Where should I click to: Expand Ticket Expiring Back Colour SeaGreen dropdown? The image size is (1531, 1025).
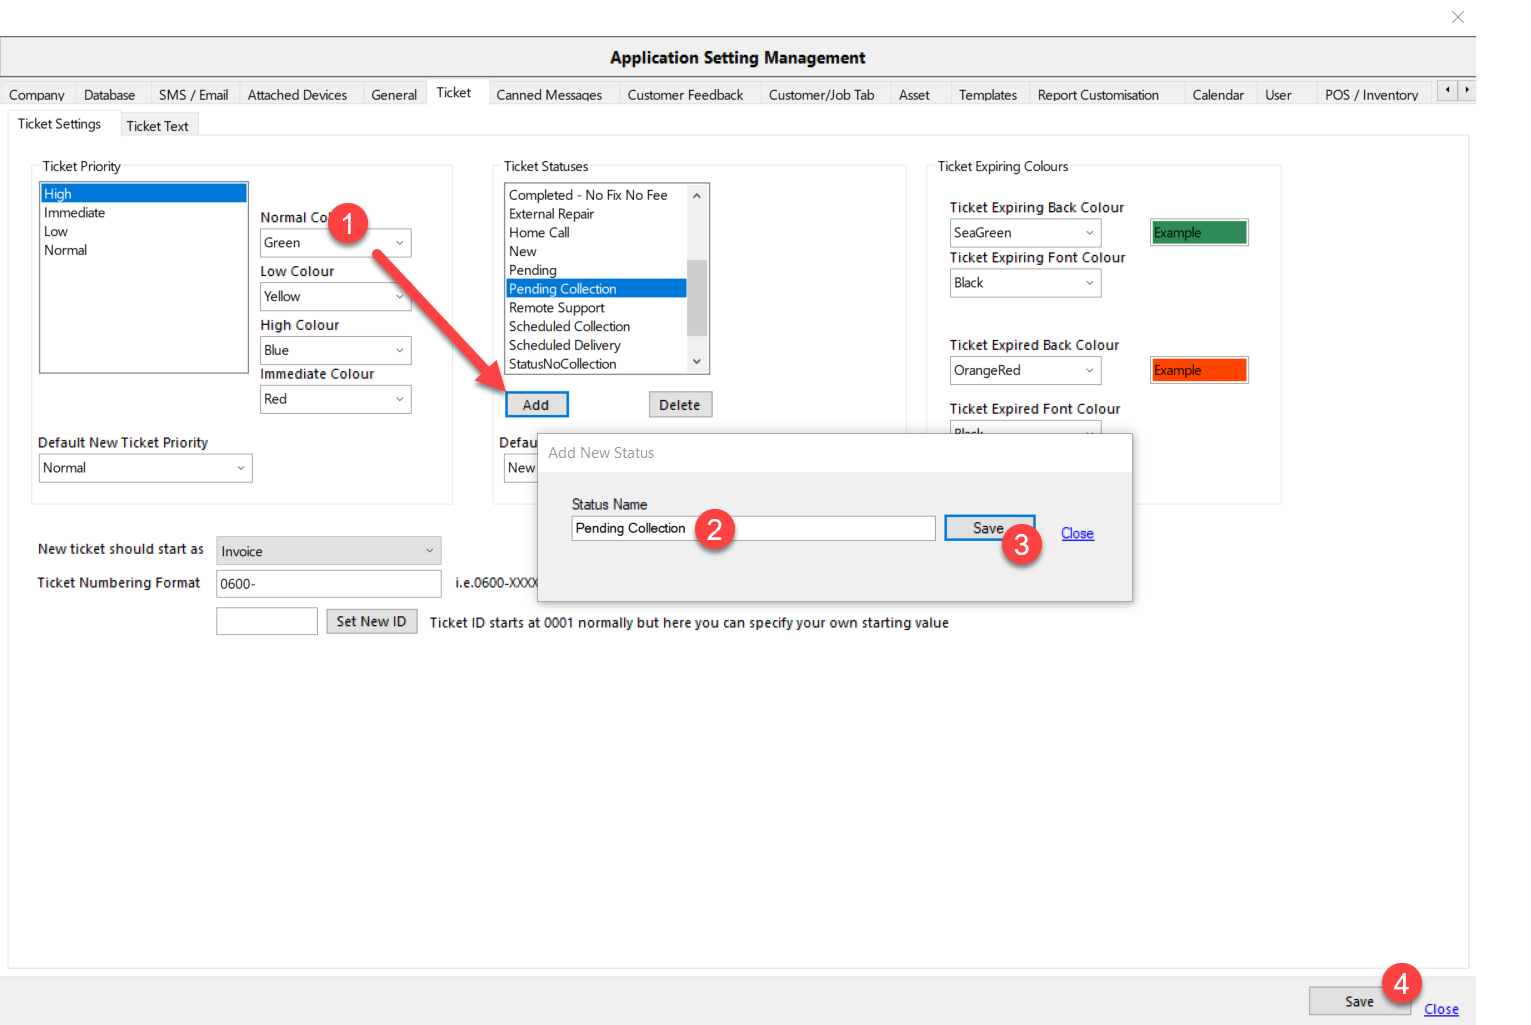pyautogui.click(x=1025, y=233)
